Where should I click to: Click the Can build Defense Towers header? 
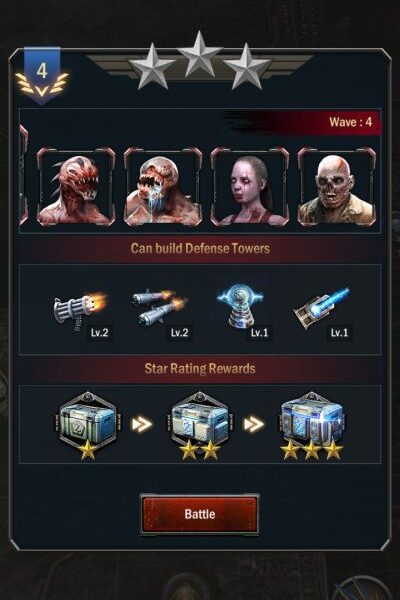pyautogui.click(x=200, y=248)
